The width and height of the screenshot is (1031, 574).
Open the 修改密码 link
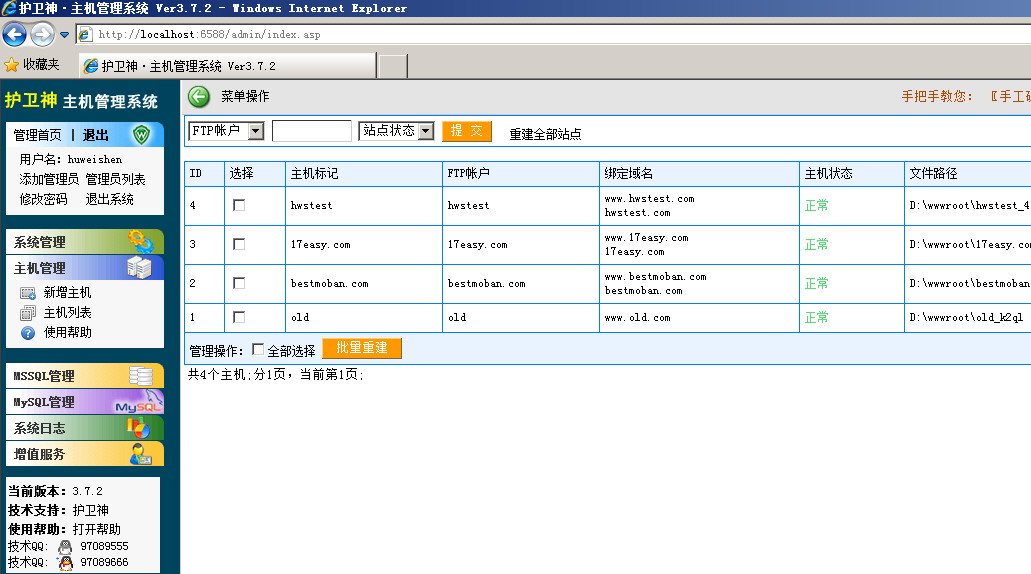[43, 199]
